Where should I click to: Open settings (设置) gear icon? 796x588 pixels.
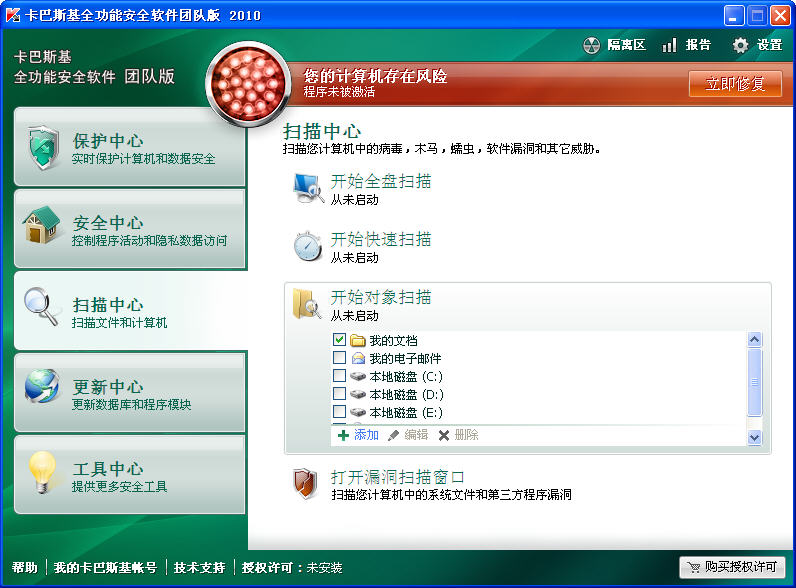tap(740, 46)
